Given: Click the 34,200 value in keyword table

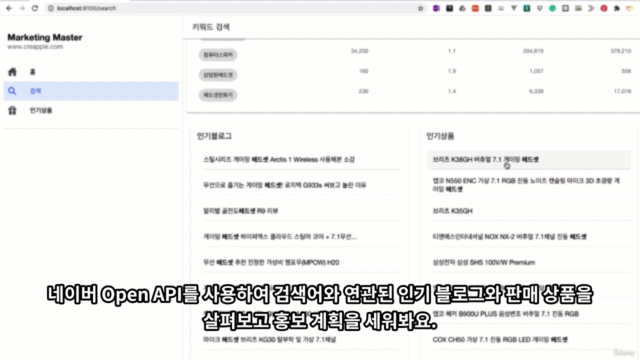Looking at the screenshot, I should point(359,51).
